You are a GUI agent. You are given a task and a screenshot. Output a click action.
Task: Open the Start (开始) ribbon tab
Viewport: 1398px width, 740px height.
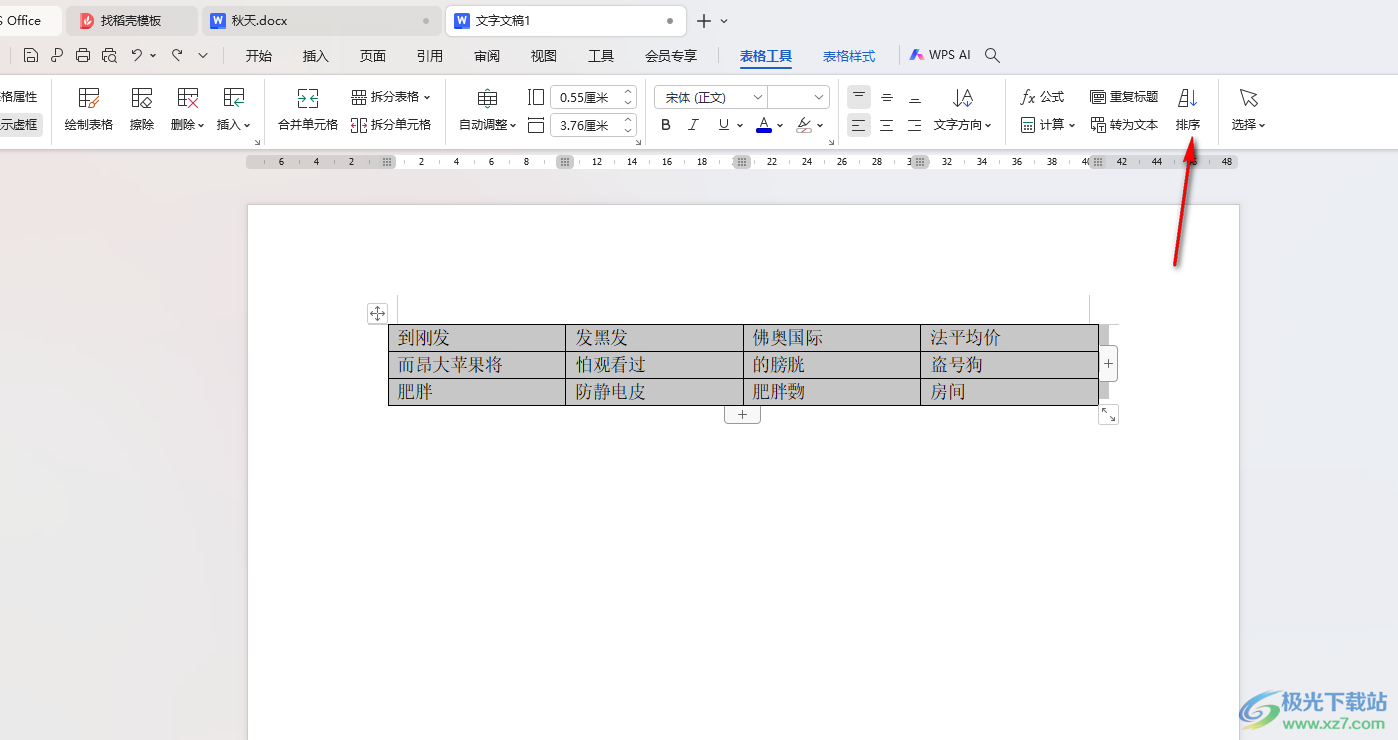click(x=259, y=56)
